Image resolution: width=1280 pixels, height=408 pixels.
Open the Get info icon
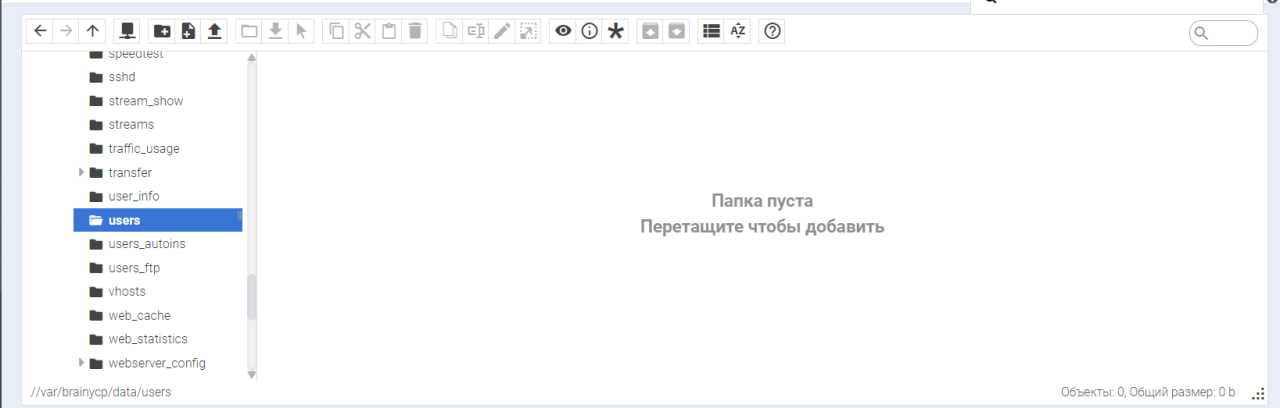tap(590, 31)
